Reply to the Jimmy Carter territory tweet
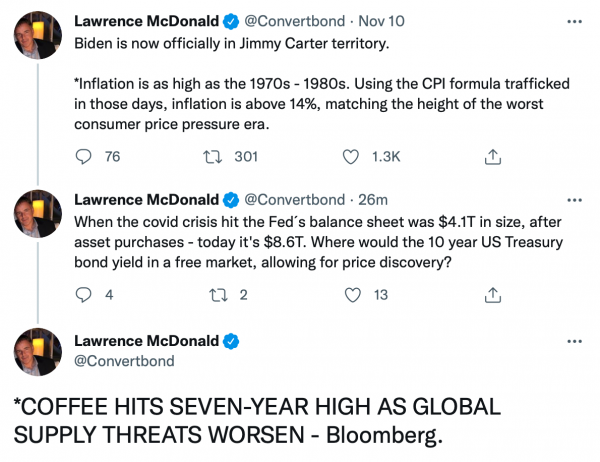This screenshot has width=600, height=462. (x=85, y=156)
